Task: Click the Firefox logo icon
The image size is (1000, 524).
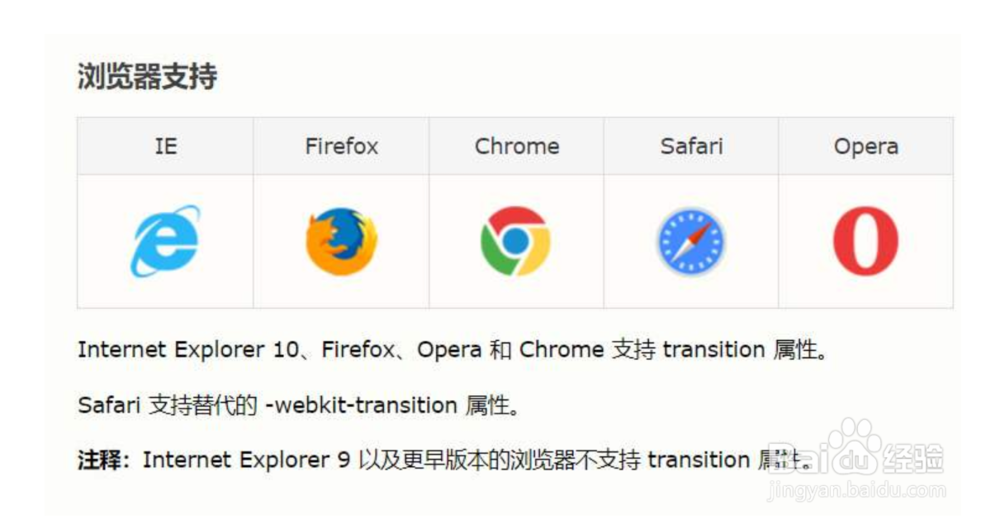Action: (341, 241)
